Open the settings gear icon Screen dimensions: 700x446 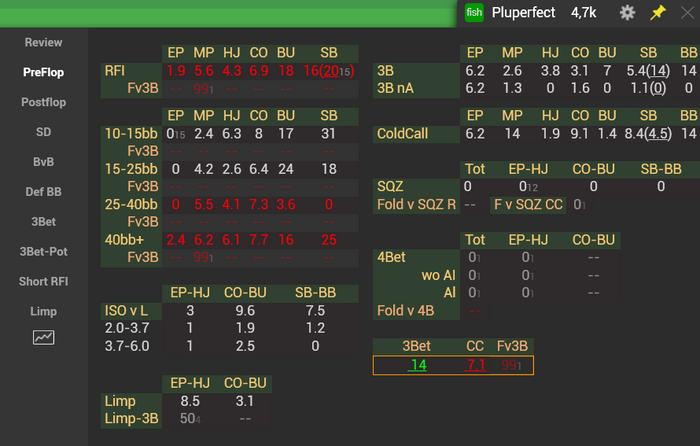coord(627,13)
